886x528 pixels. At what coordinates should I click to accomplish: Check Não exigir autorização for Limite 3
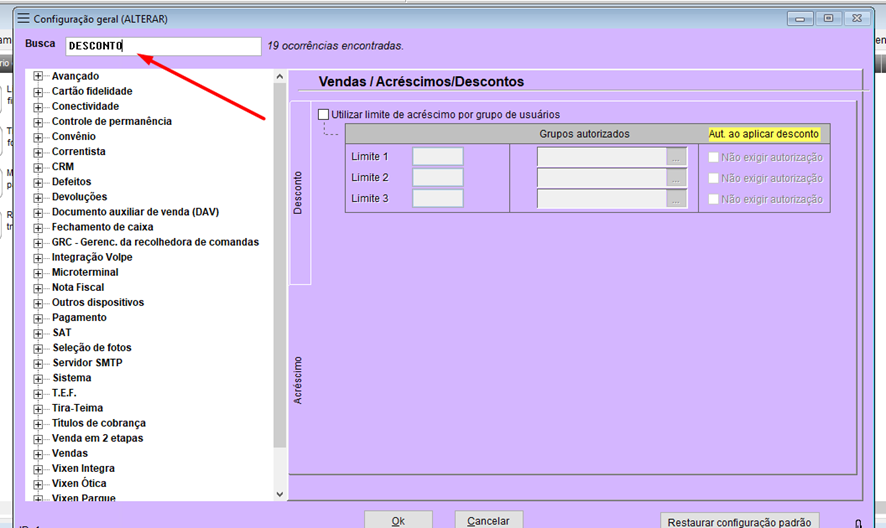point(713,199)
